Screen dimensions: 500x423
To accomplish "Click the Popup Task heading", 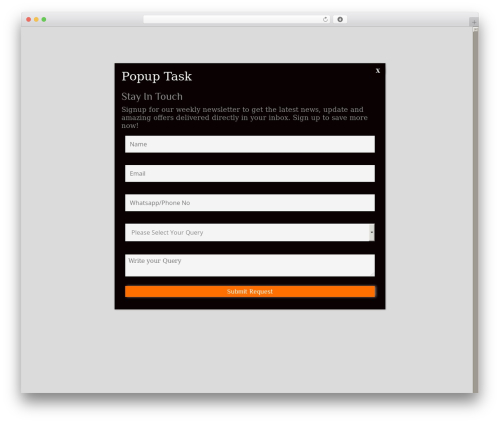I will pos(157,77).
